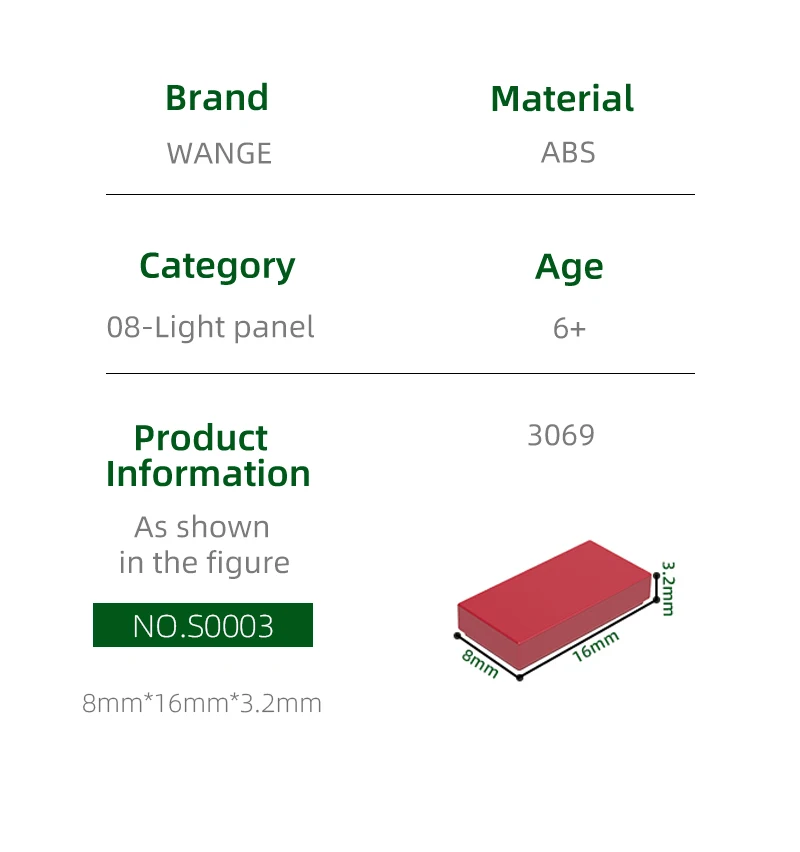Click the 8mm*16mm*3.2mm dimensions text
The width and height of the screenshot is (800, 852).
pos(202,703)
